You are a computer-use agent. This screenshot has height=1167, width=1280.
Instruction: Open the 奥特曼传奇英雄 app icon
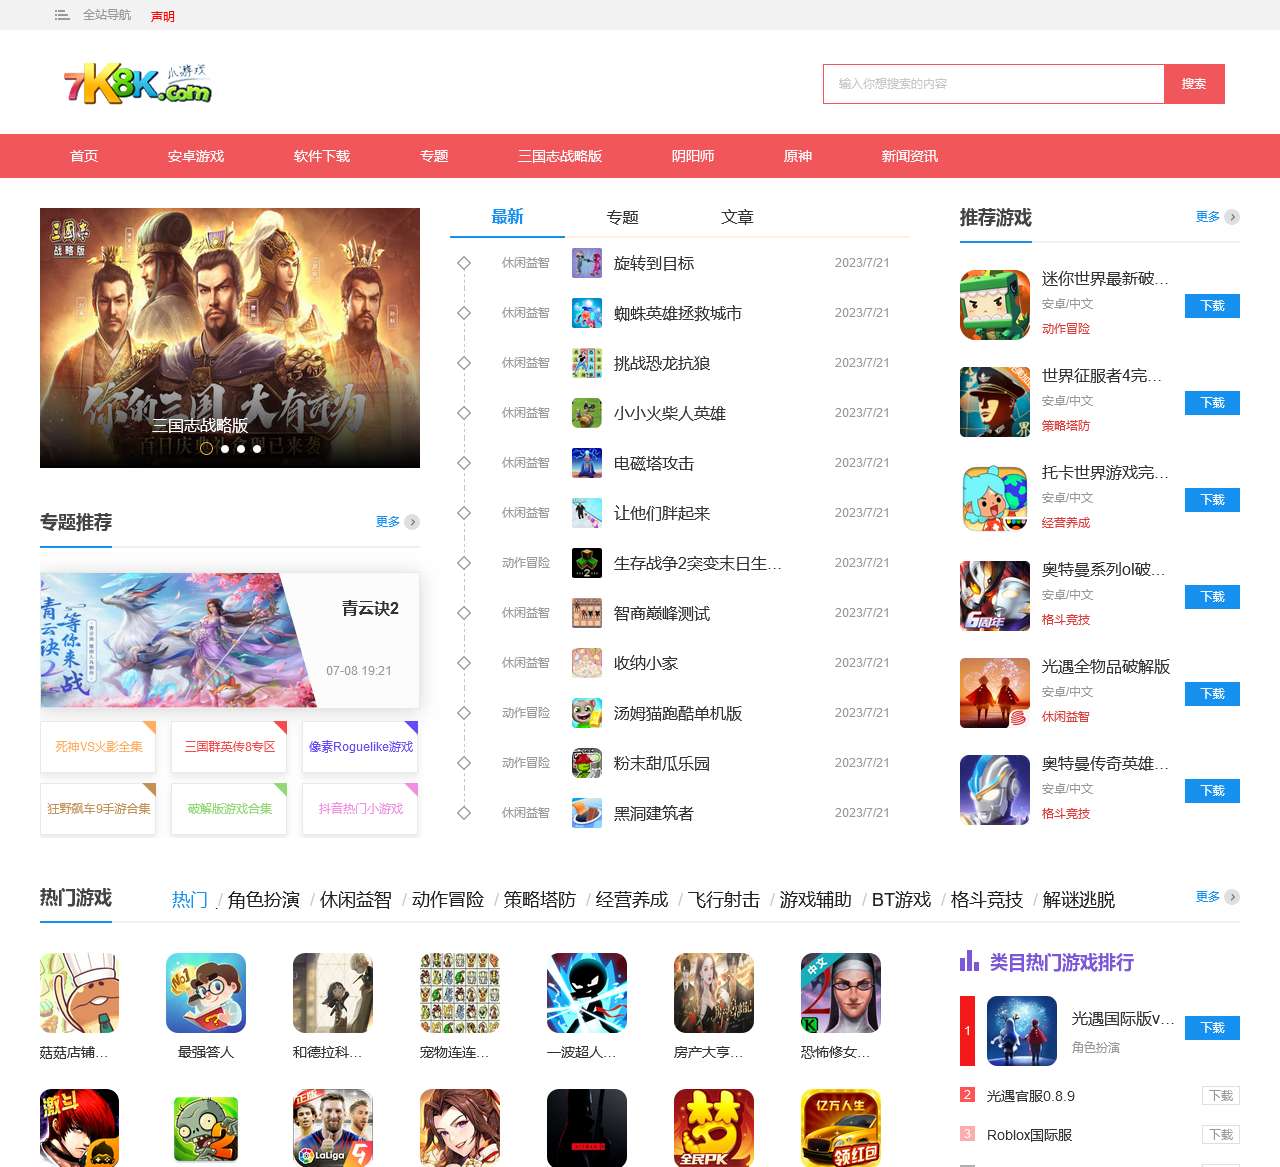click(x=995, y=790)
